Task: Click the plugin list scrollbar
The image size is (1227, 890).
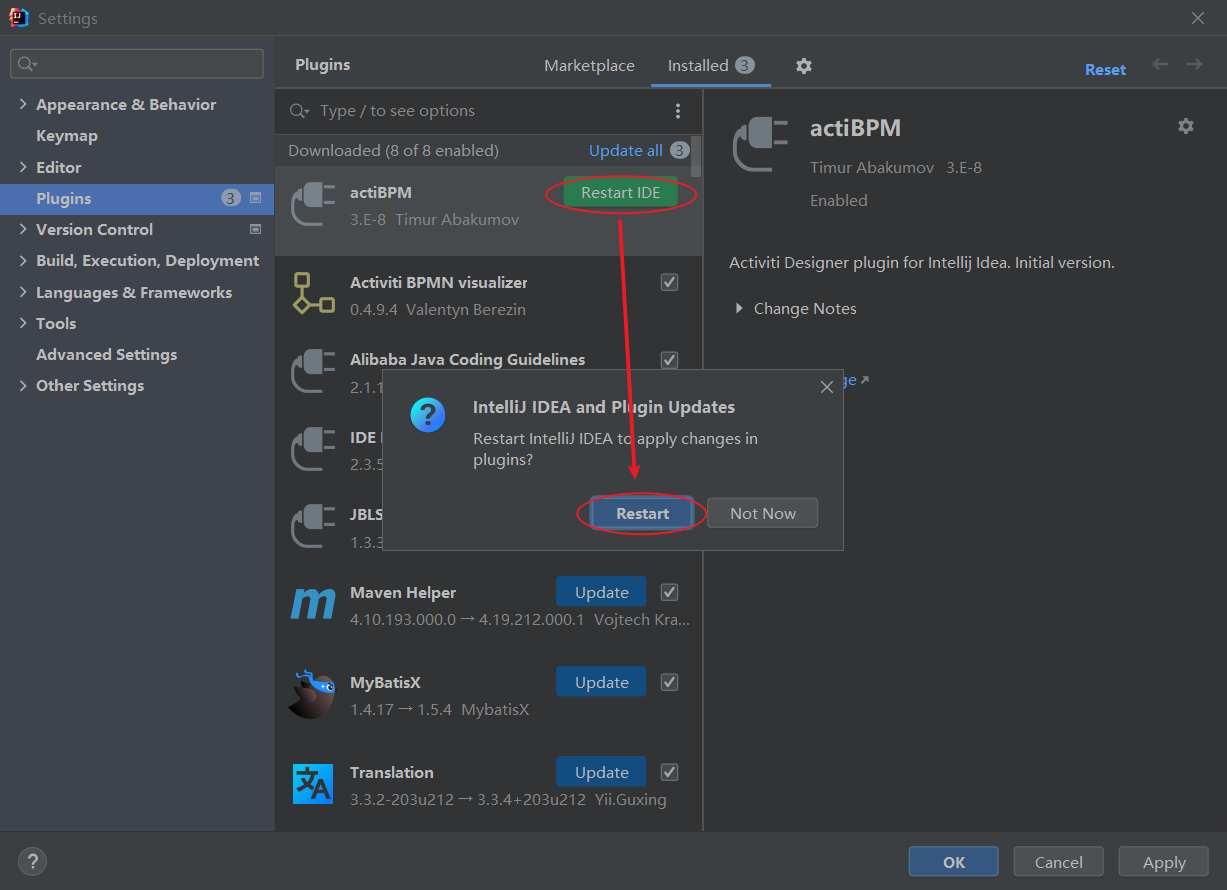Action: (x=696, y=155)
